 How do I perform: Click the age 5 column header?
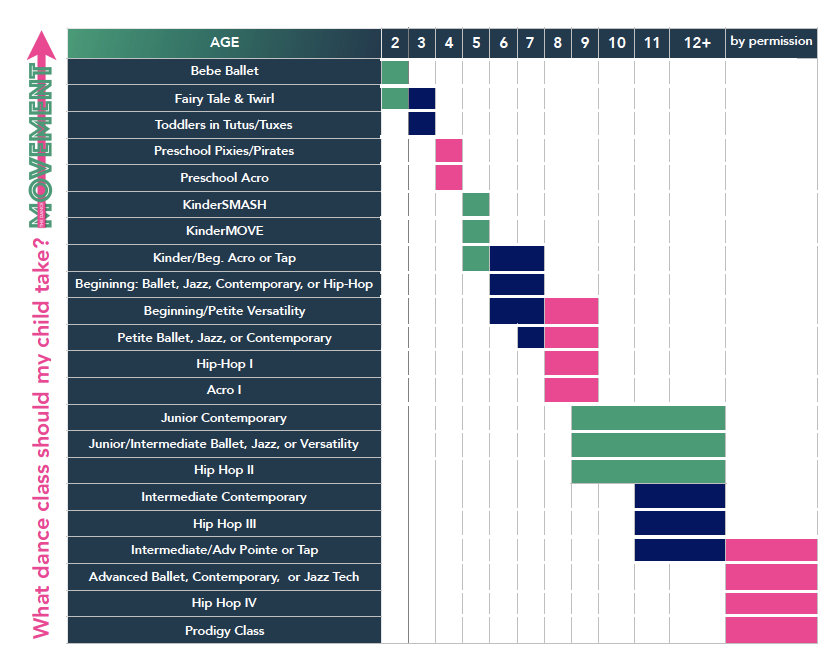476,43
